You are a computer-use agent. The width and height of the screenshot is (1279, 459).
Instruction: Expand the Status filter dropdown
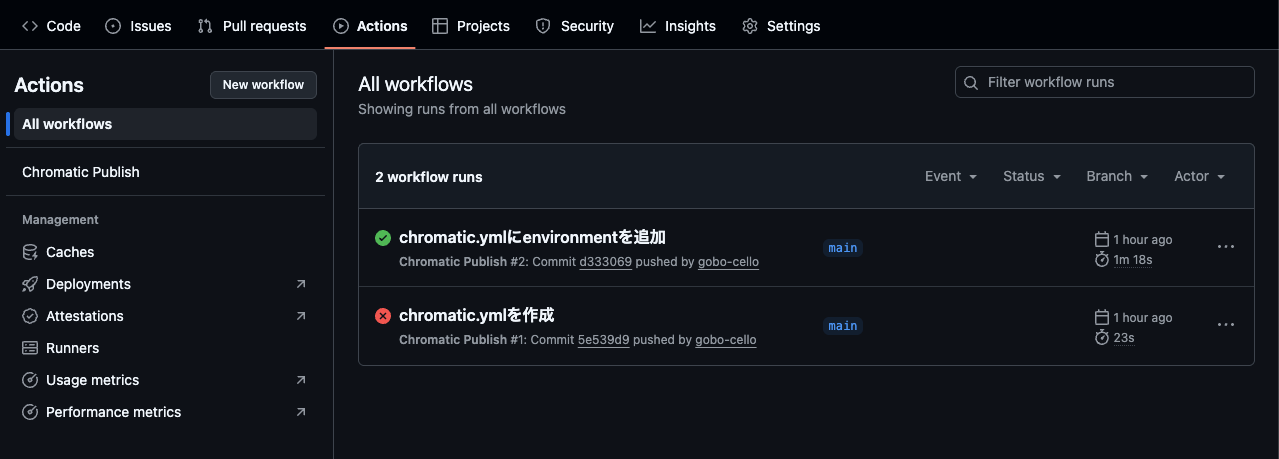1031,176
